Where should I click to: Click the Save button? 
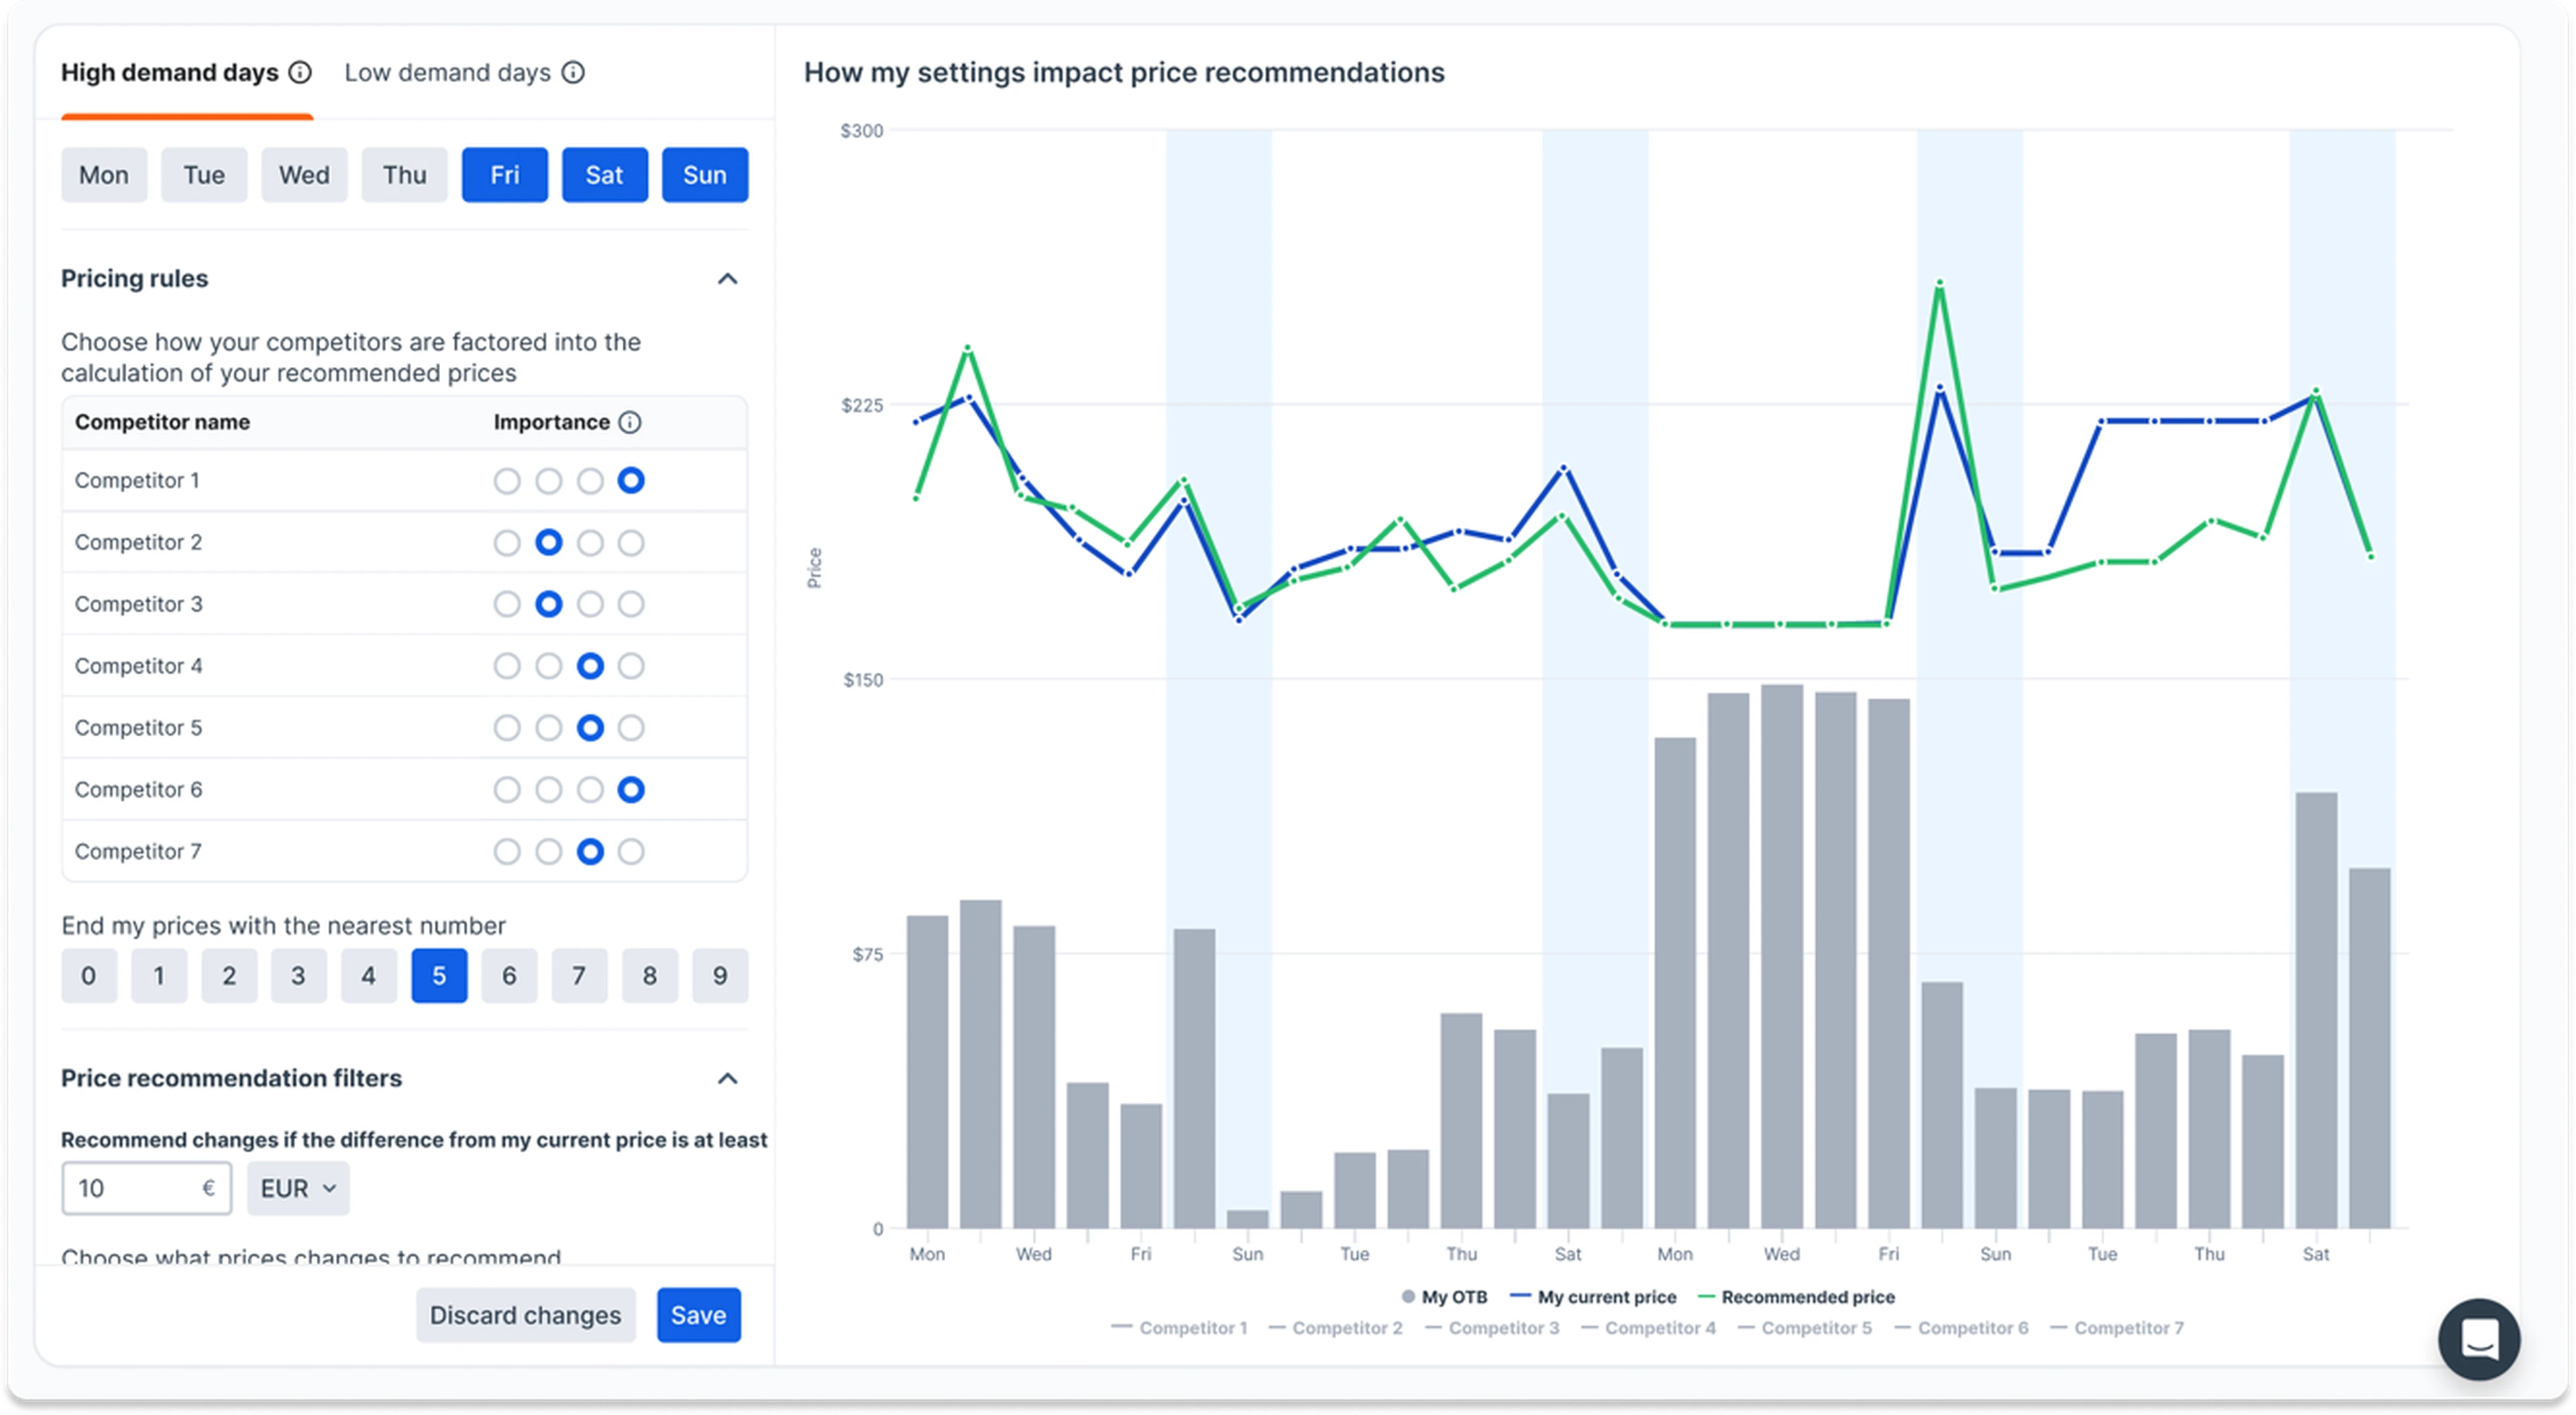coord(699,1315)
